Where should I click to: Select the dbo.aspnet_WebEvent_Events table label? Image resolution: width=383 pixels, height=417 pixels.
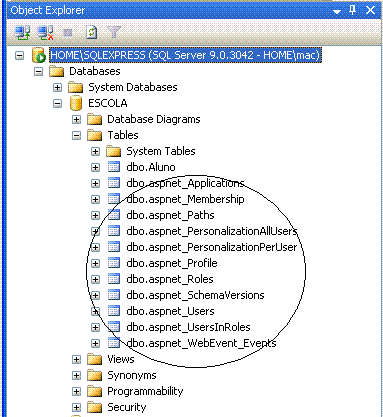click(x=201, y=343)
